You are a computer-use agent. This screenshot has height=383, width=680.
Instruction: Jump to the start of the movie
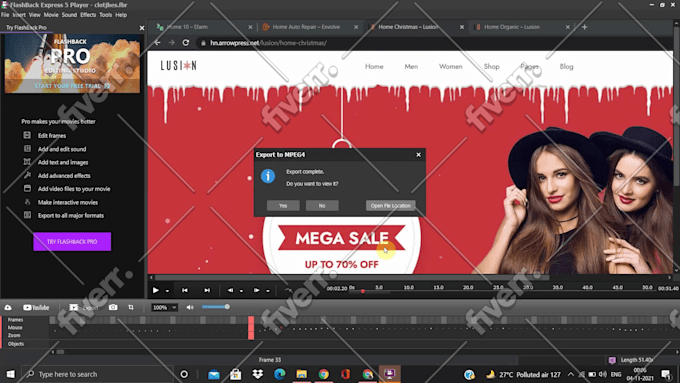[x=185, y=290]
